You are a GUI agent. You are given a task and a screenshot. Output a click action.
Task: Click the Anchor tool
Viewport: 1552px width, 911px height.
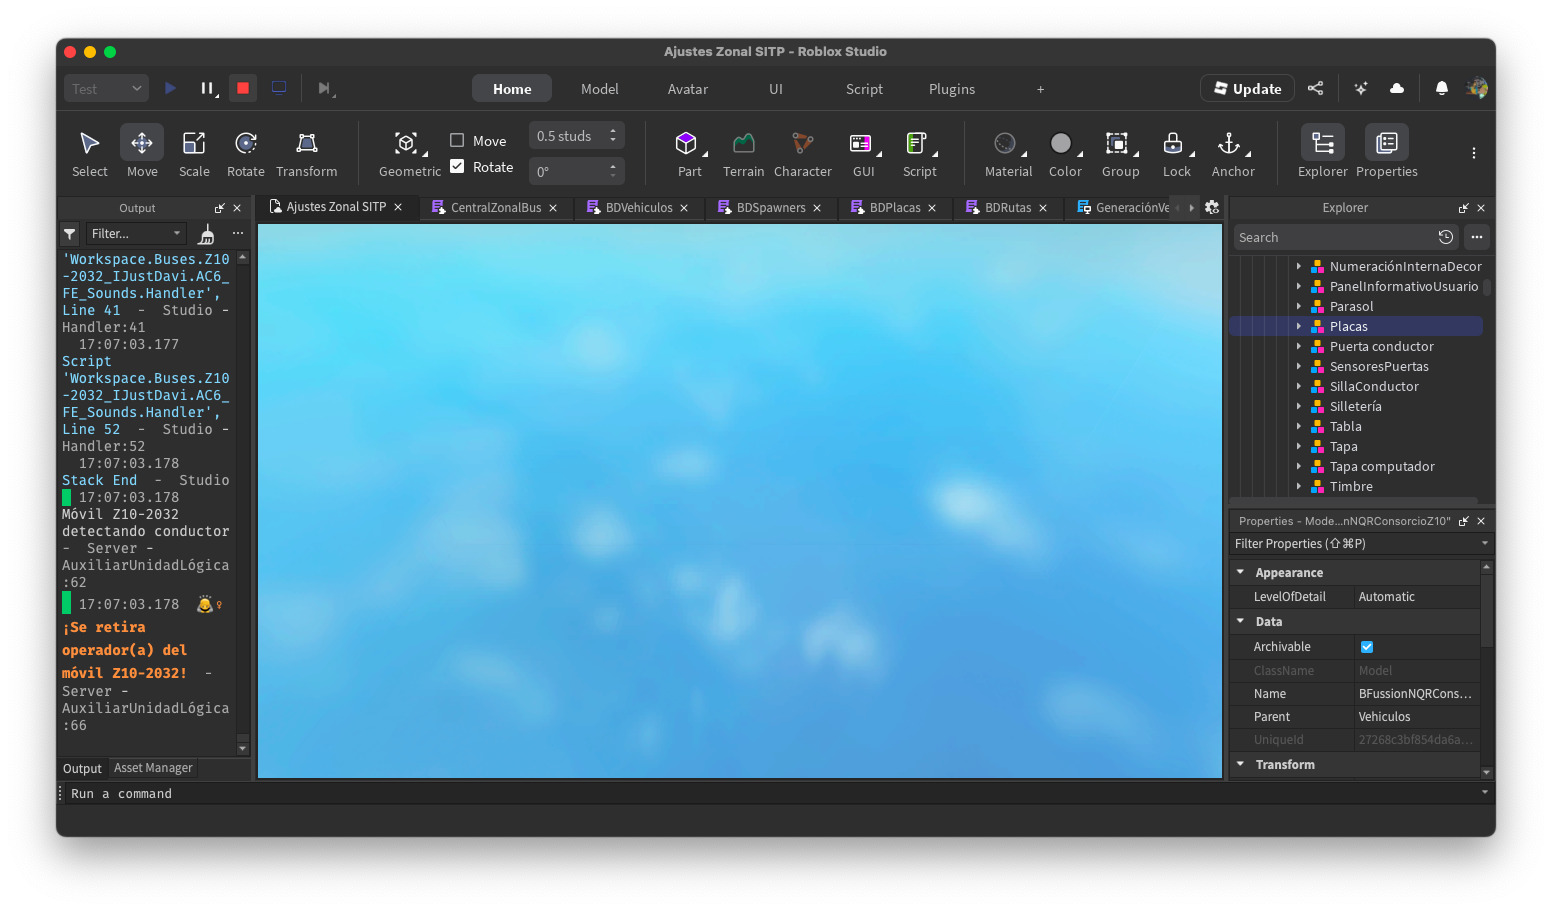1232,152
